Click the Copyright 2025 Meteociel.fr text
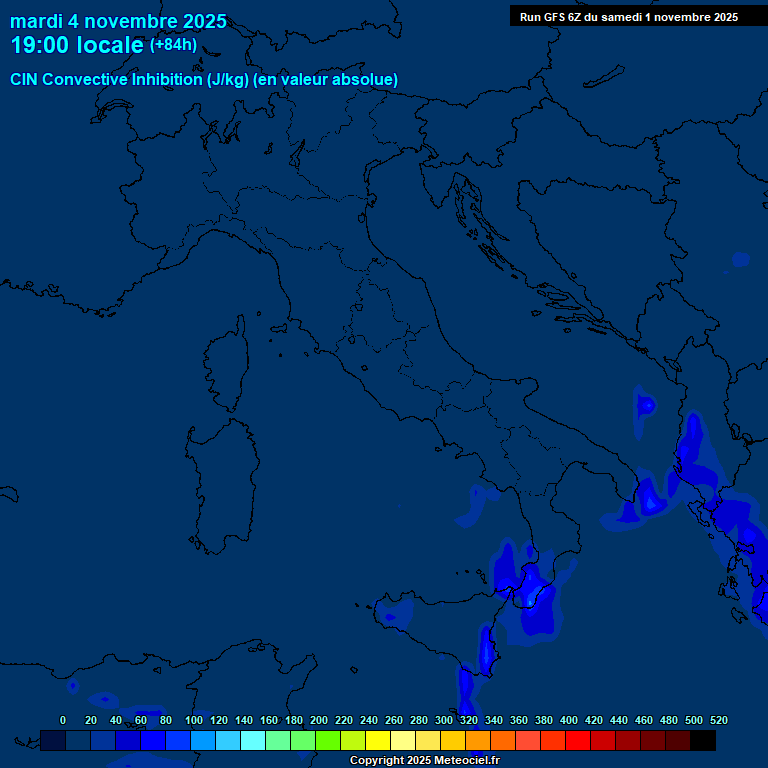Image resolution: width=768 pixels, height=768 pixels. click(425, 760)
